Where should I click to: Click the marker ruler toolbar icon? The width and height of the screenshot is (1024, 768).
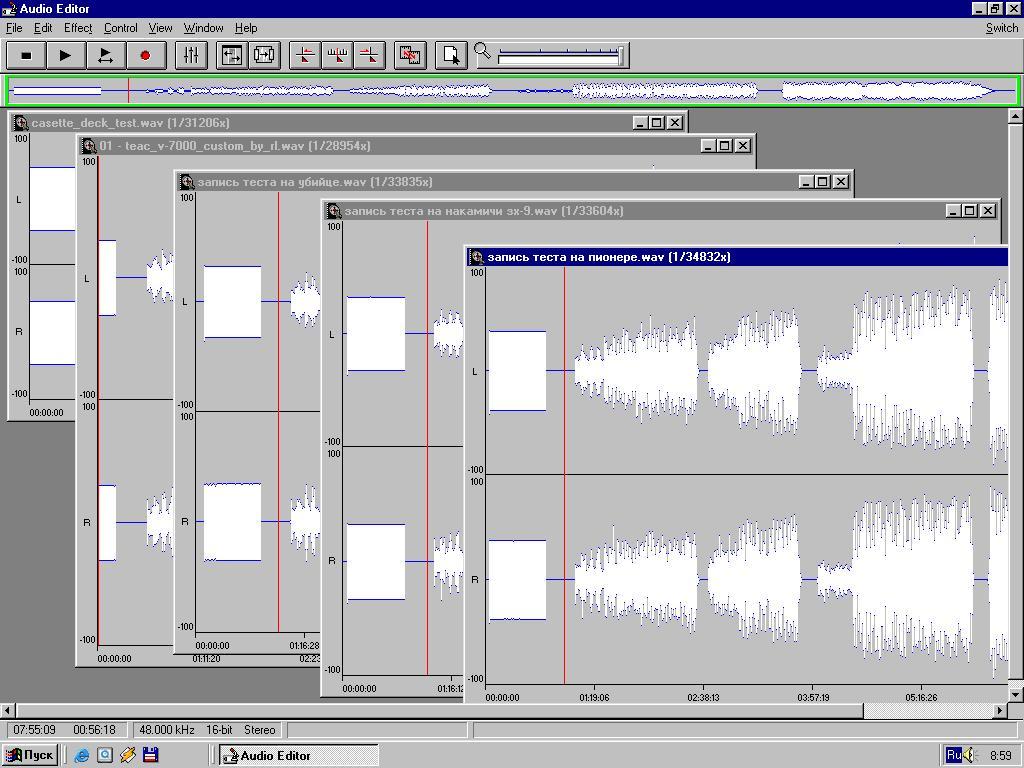338,55
